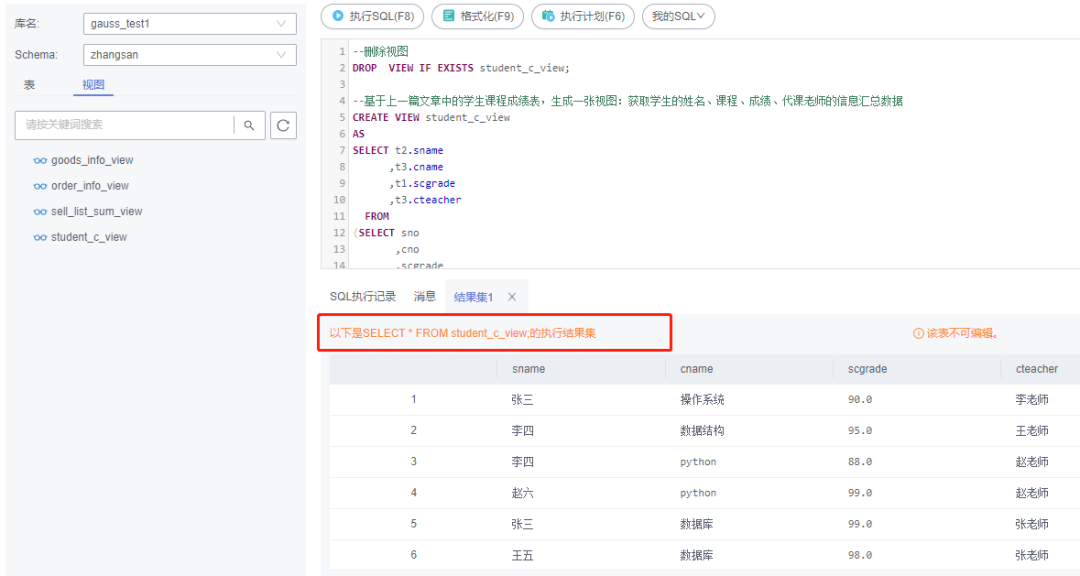Image resolution: width=1080 pixels, height=576 pixels.
Task: Click the order_info_view glasses icon
Action: [40, 186]
